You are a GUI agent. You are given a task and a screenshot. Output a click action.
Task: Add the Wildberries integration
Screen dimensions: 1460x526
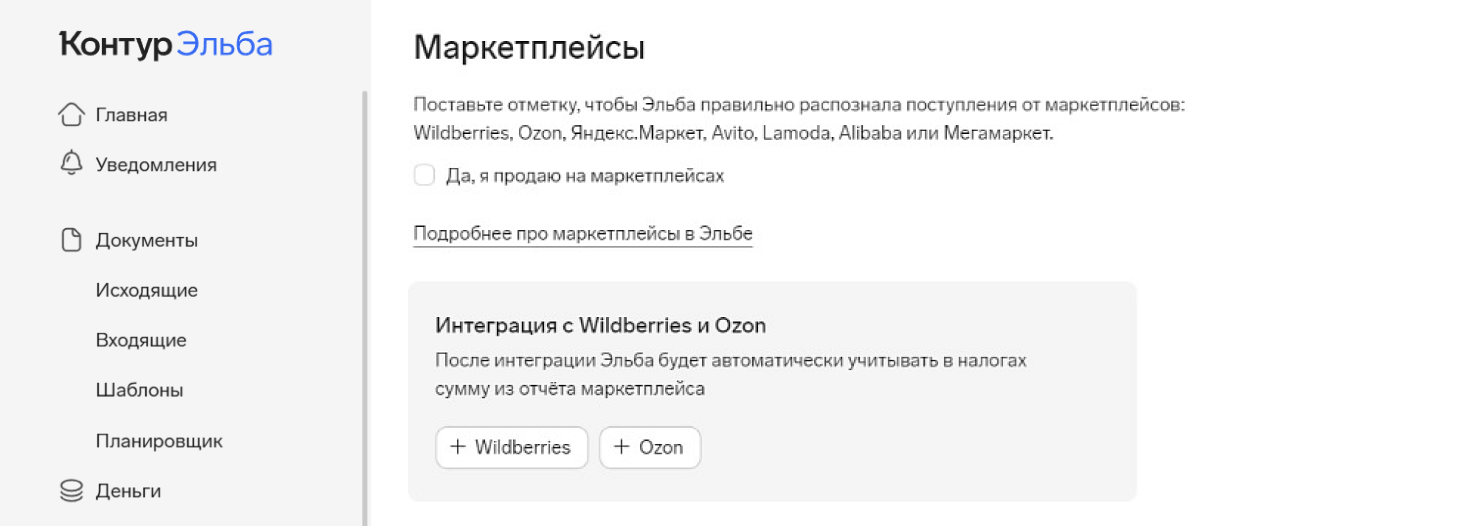tap(511, 447)
